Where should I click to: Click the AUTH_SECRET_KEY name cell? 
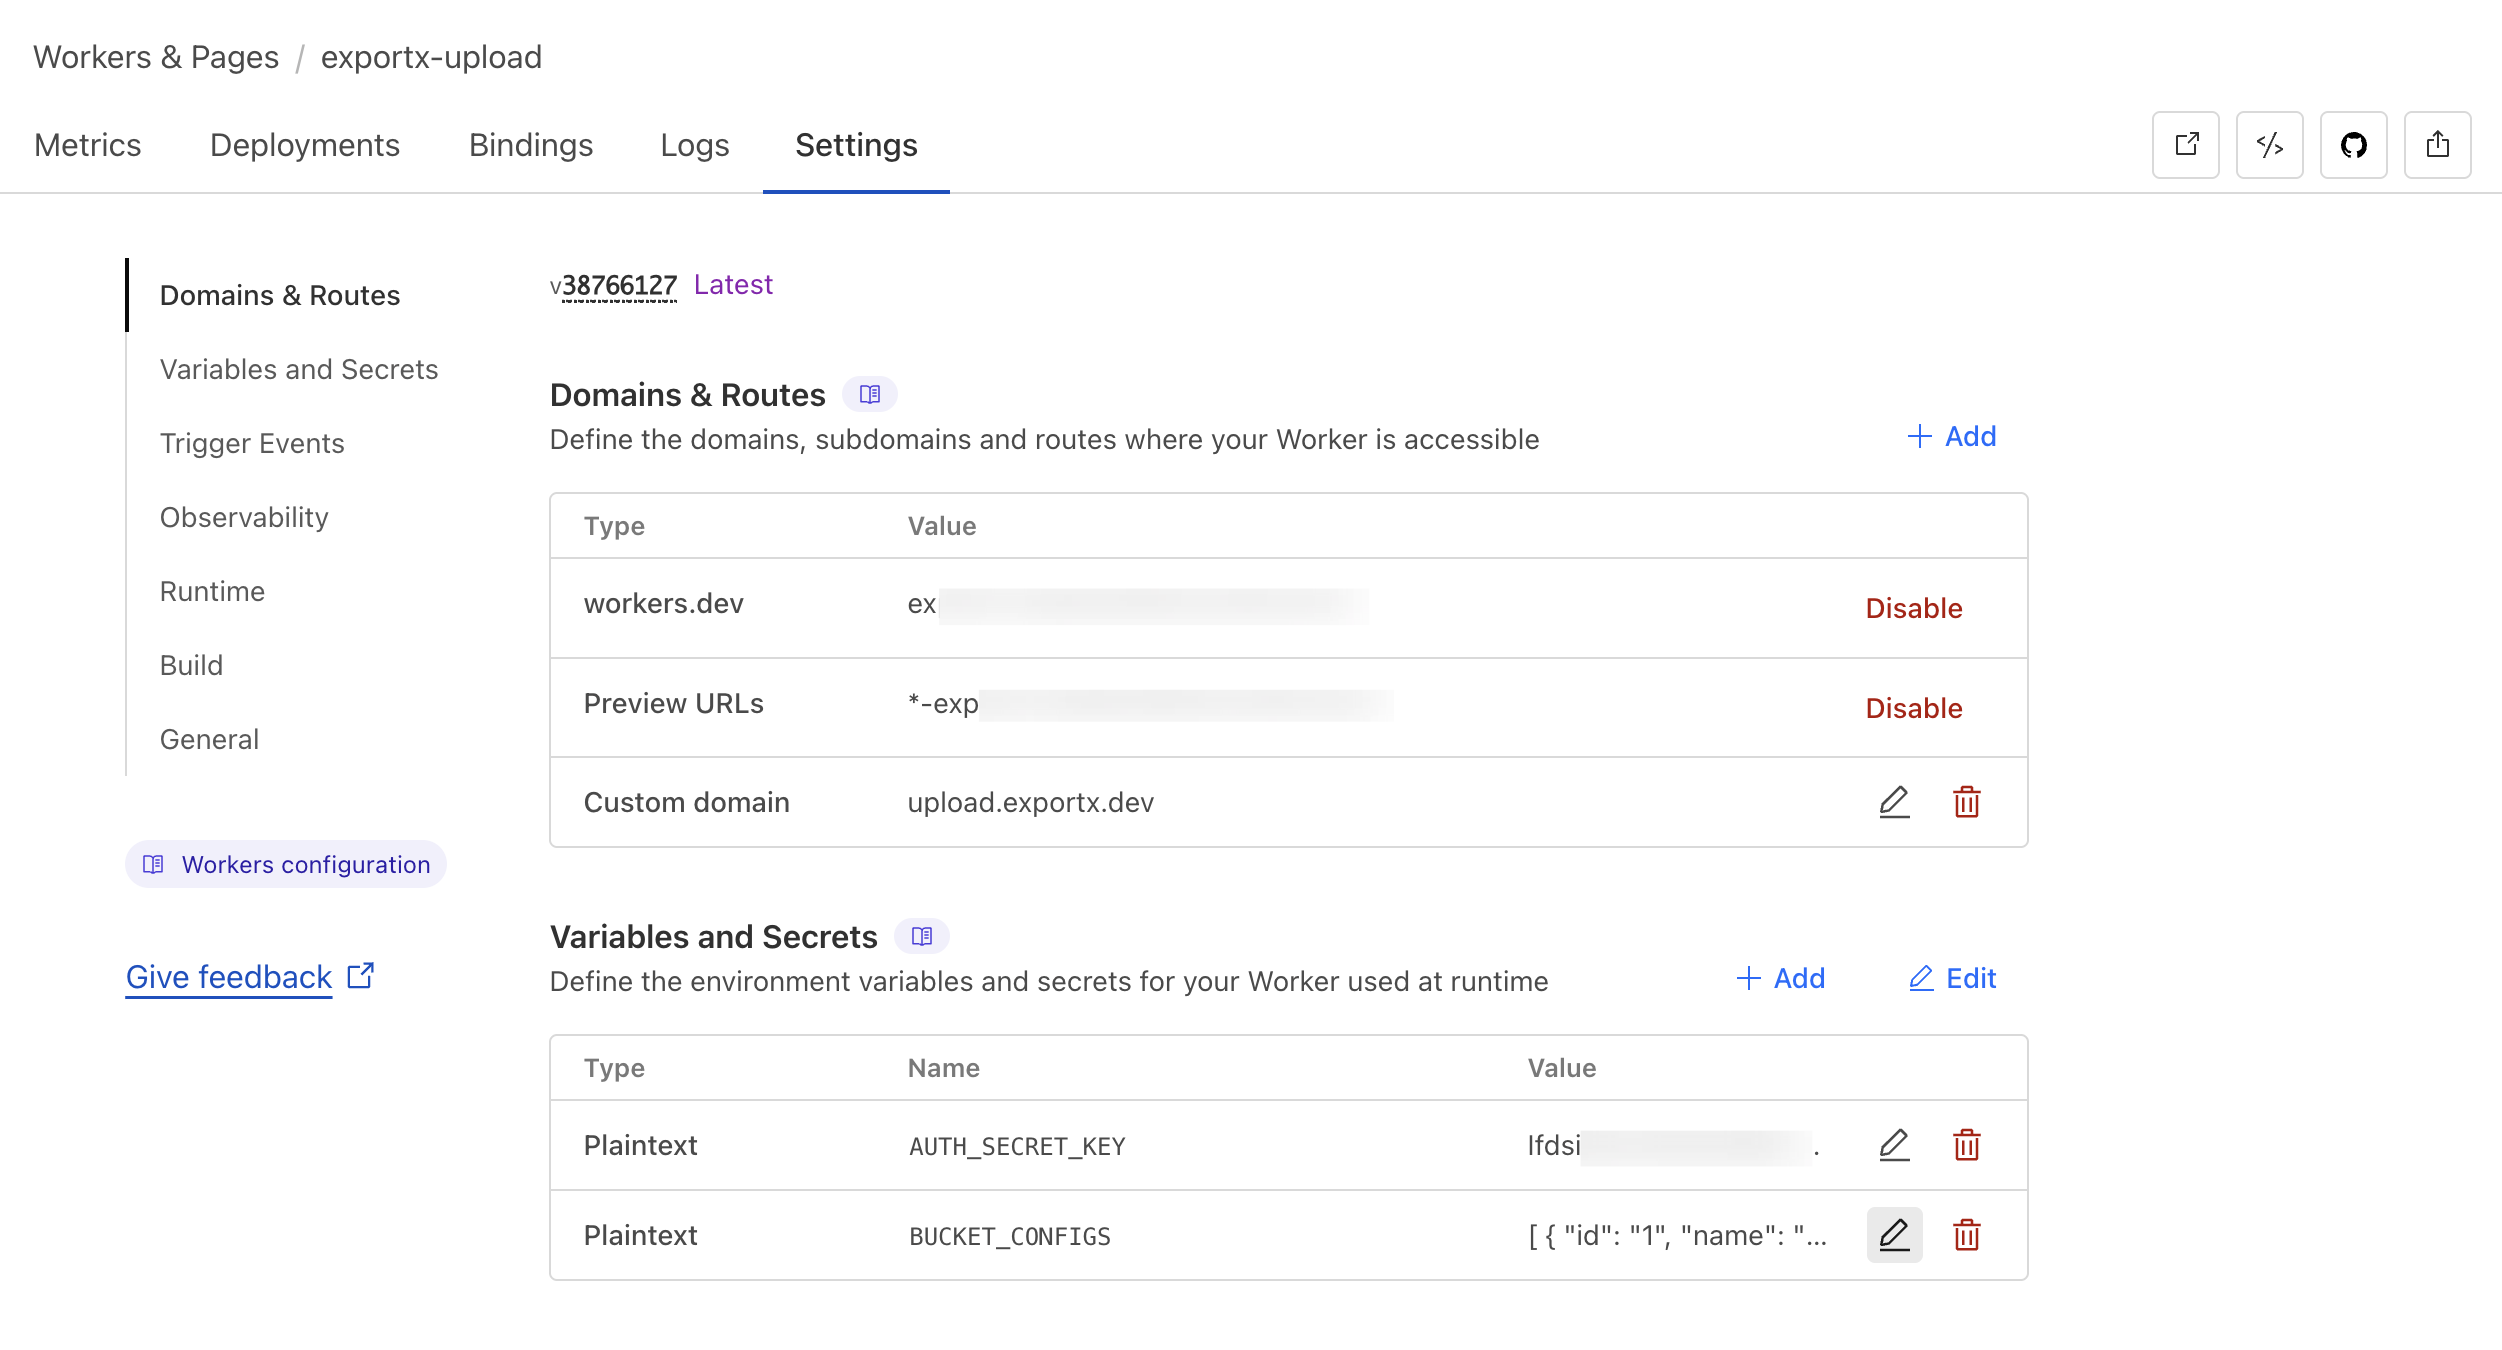(1017, 1146)
